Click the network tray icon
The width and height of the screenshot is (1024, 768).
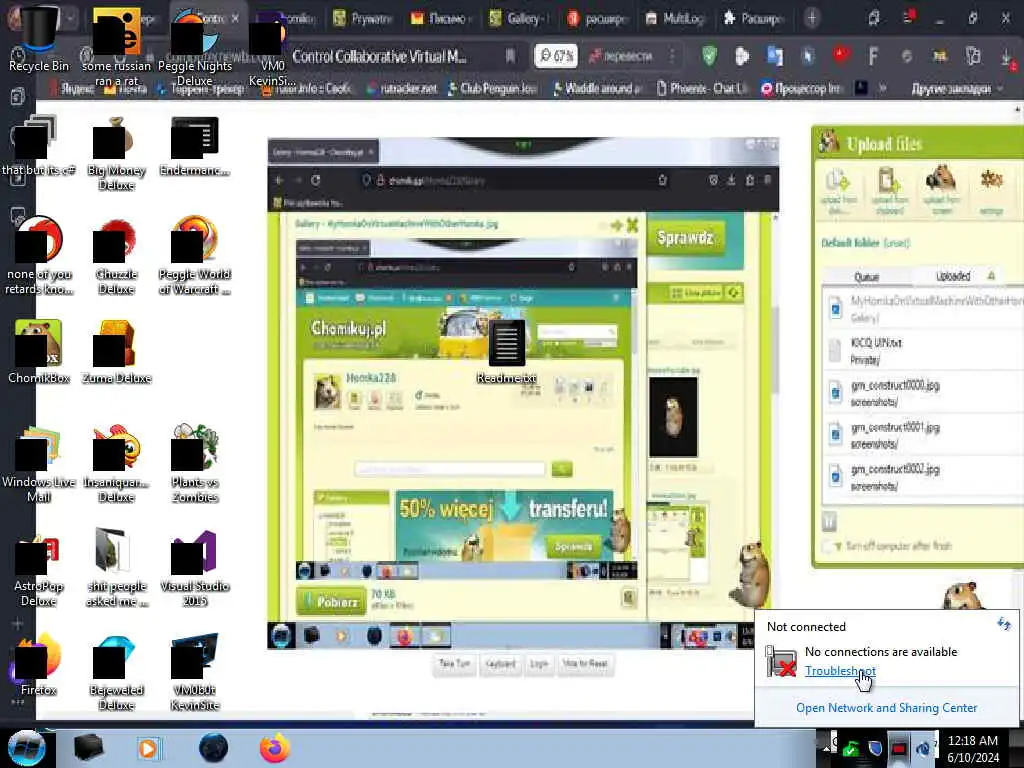pyautogui.click(x=899, y=749)
